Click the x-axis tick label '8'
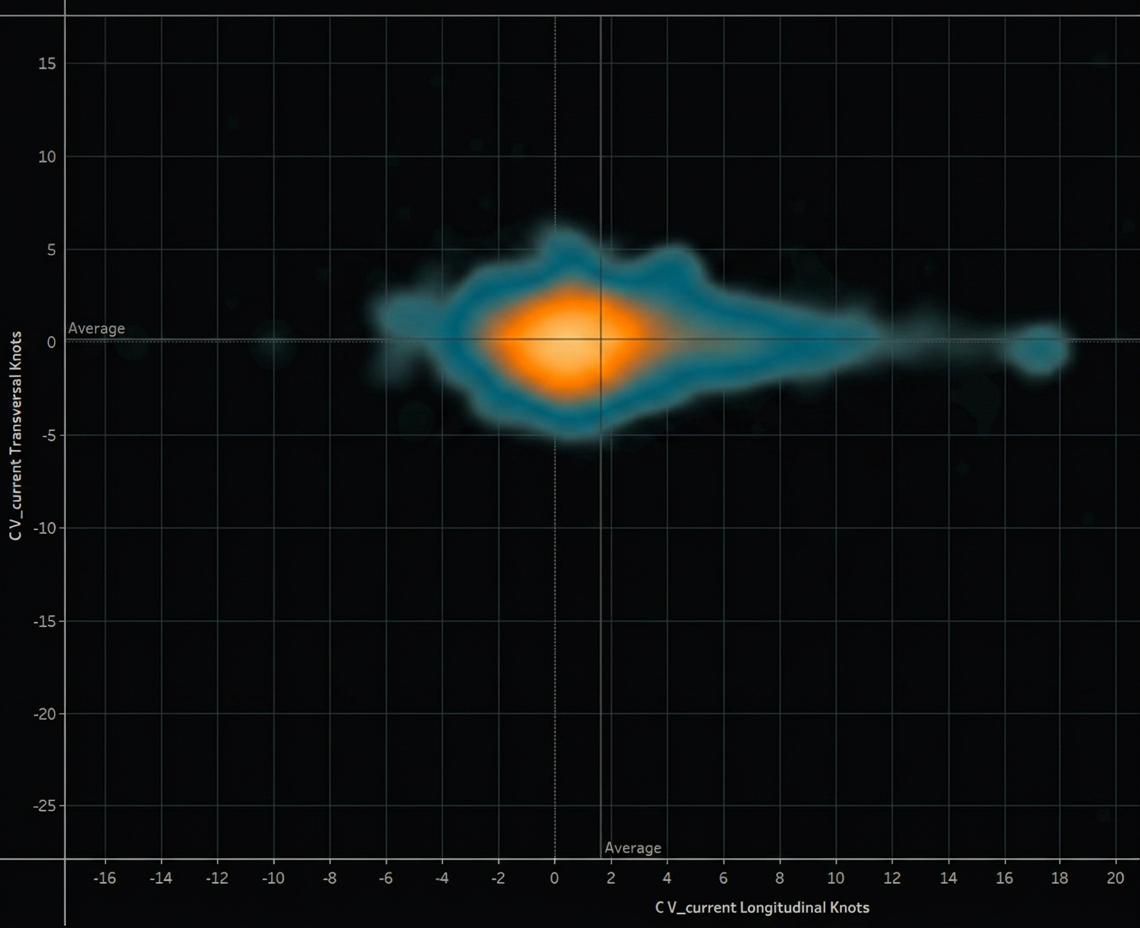Viewport: 1140px width, 928px height. click(x=779, y=878)
